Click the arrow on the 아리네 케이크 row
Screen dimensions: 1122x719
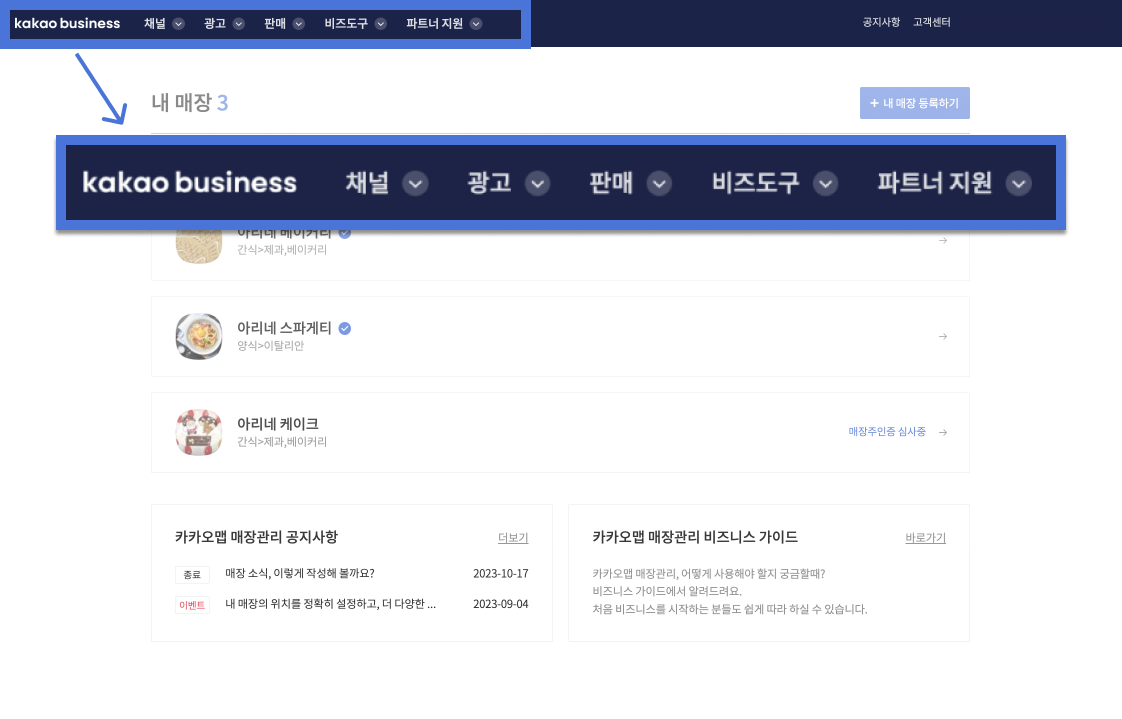[943, 432]
